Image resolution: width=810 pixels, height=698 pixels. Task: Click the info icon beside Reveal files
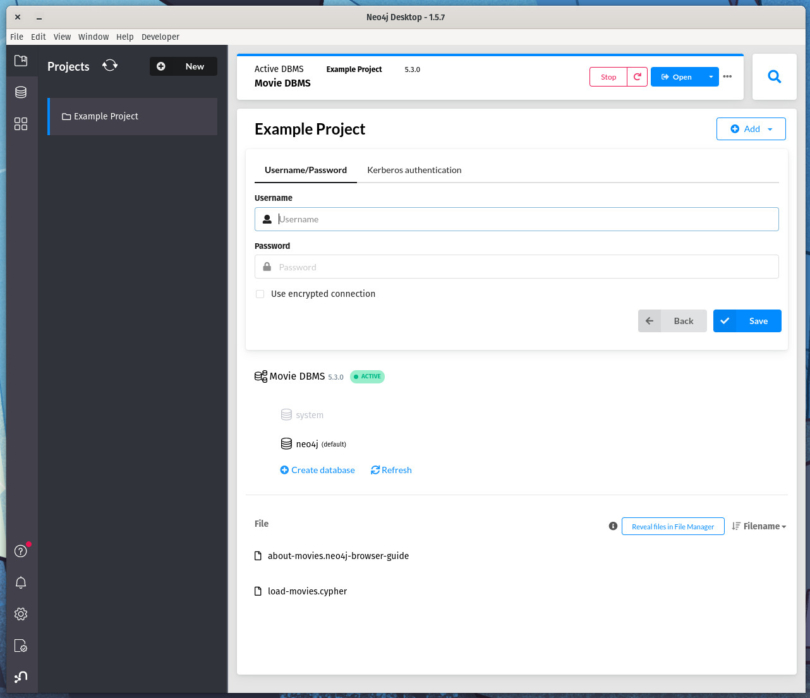(x=613, y=525)
